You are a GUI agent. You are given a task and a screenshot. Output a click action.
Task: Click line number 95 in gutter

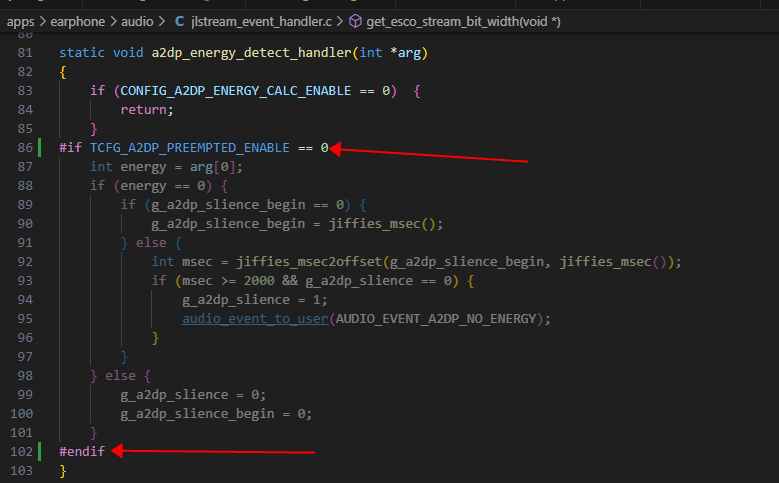(25, 319)
